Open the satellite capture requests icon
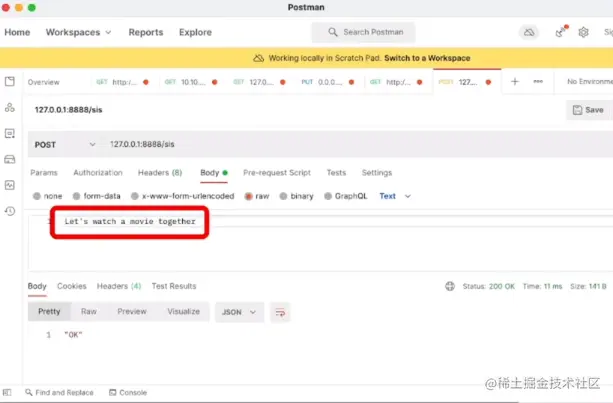The width and height of the screenshot is (613, 403). (561, 32)
